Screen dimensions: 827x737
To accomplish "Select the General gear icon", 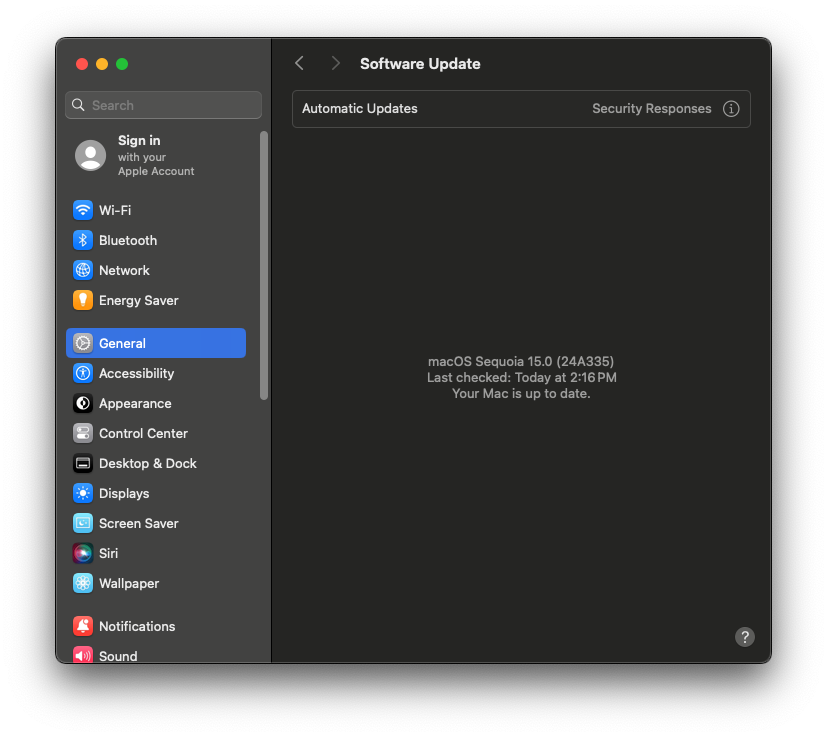I will coord(83,343).
